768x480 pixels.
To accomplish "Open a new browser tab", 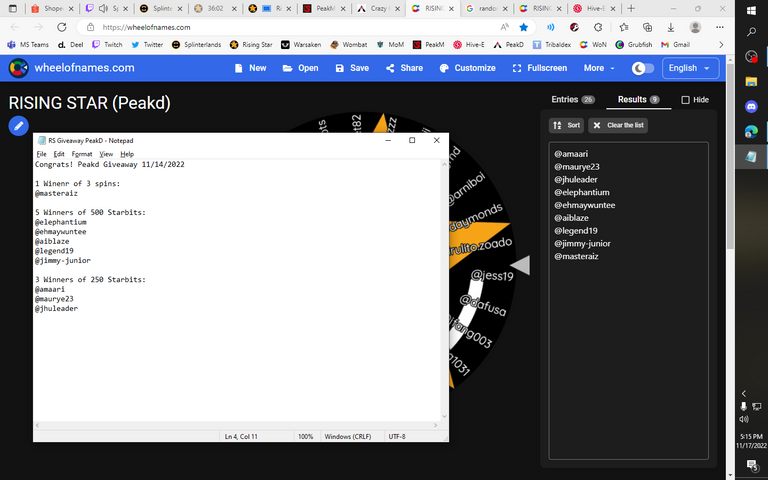I will coord(631,8).
